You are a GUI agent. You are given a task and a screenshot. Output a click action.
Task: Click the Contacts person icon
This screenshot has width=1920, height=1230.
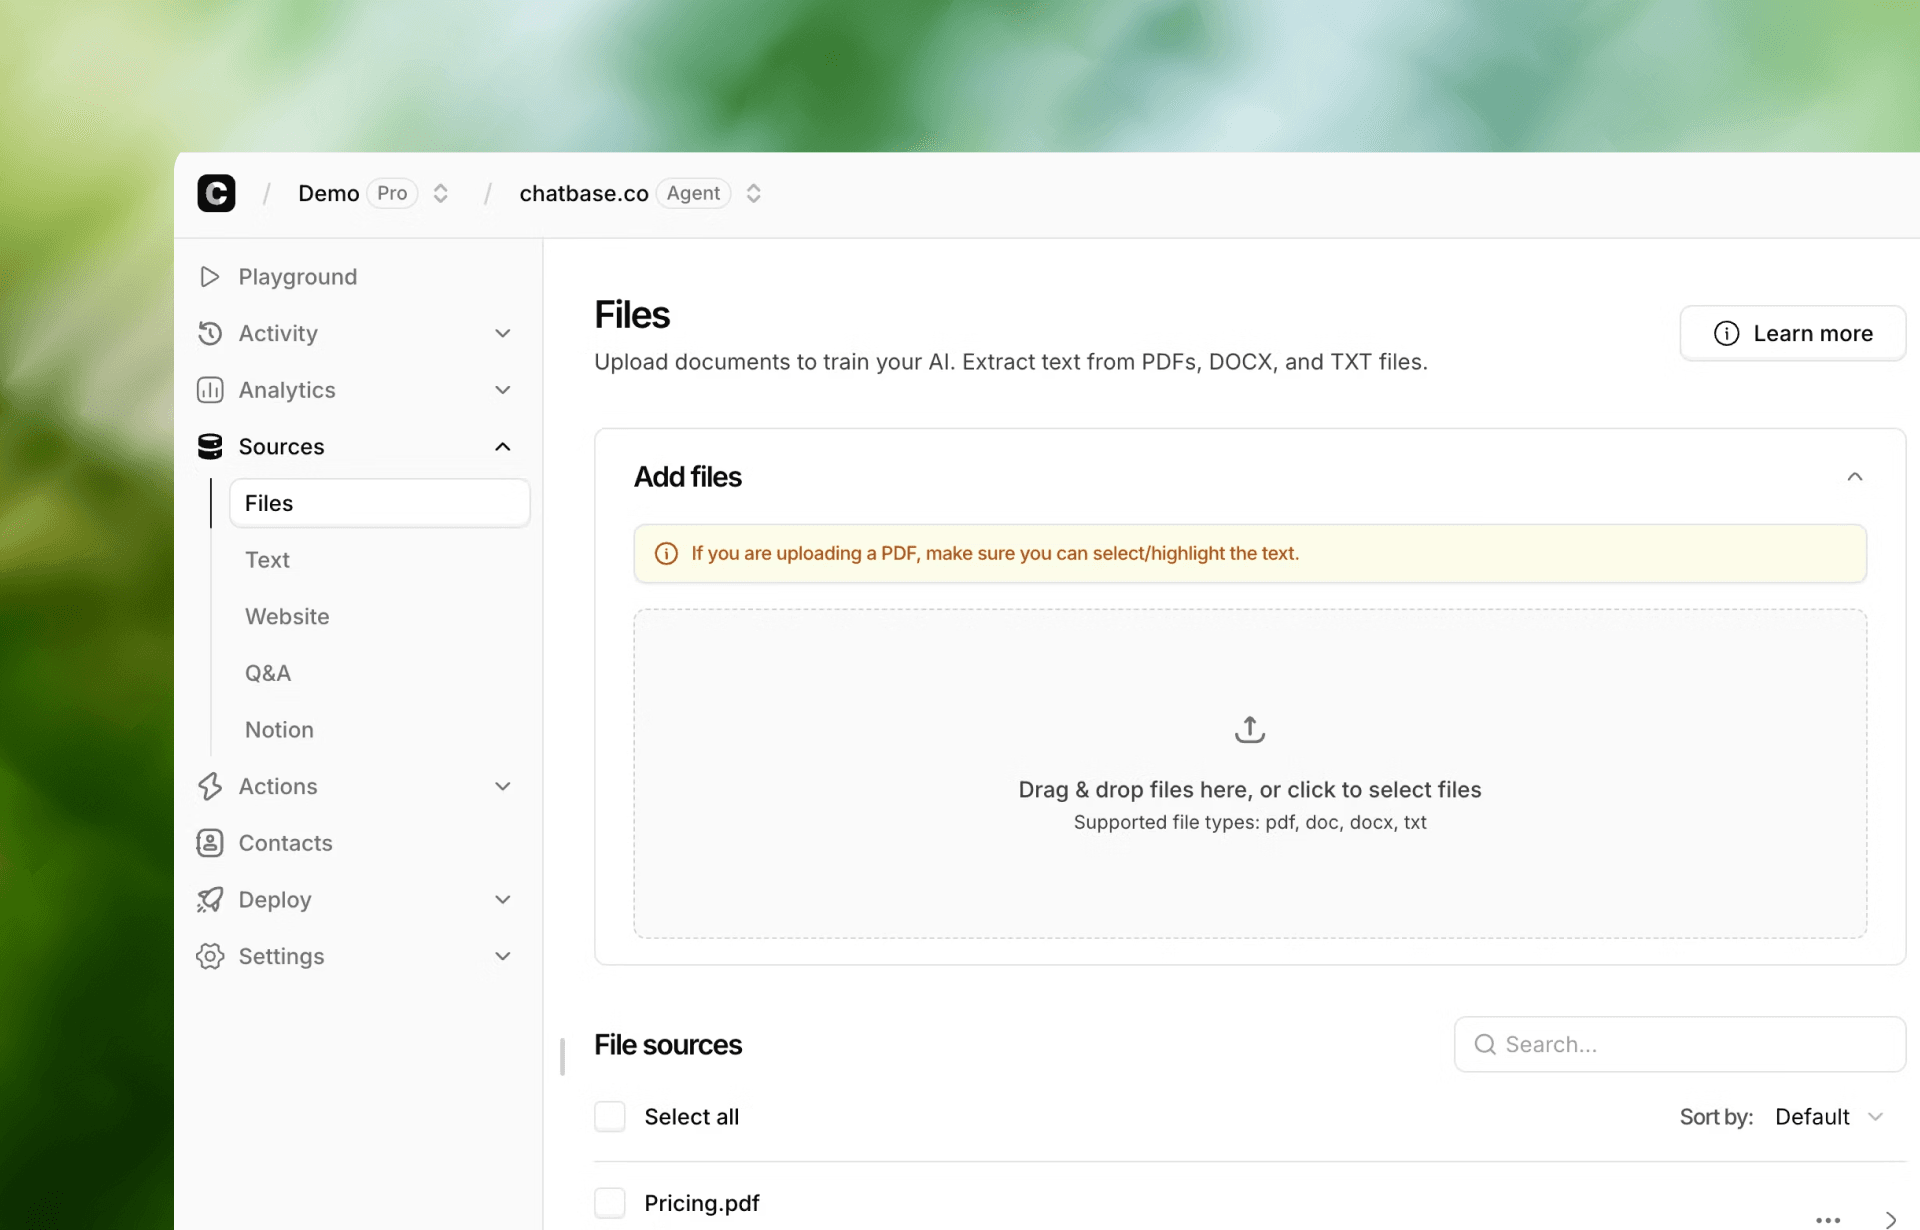tap(210, 843)
